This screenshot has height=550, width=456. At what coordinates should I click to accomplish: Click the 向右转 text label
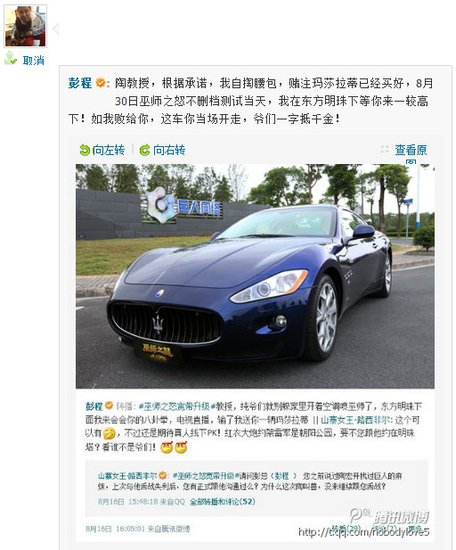(x=169, y=150)
